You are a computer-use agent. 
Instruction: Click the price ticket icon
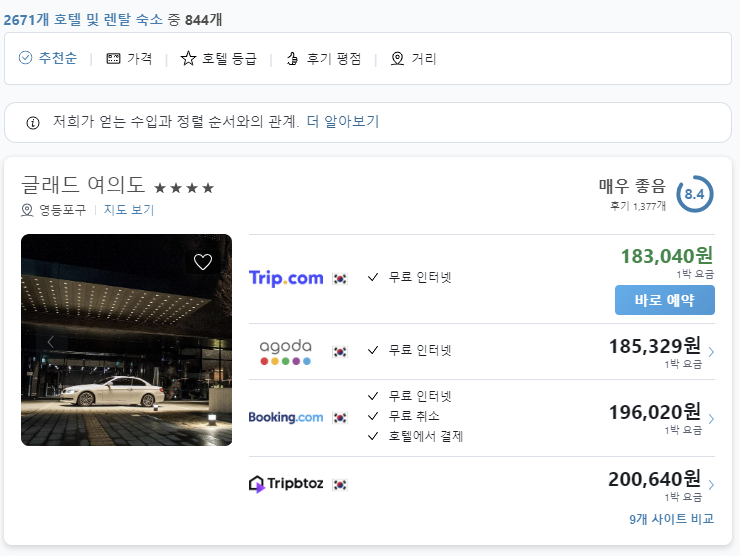(x=113, y=59)
